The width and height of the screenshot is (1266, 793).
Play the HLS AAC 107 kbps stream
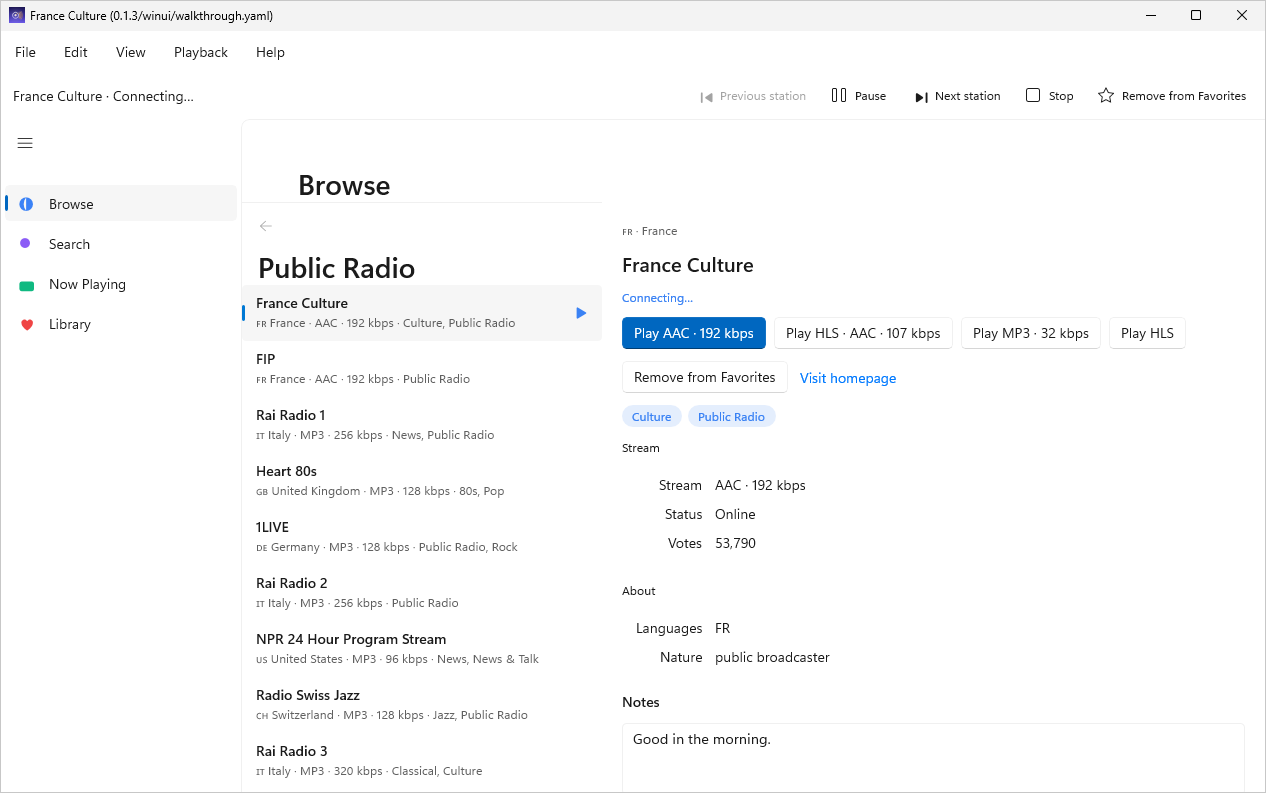863,333
